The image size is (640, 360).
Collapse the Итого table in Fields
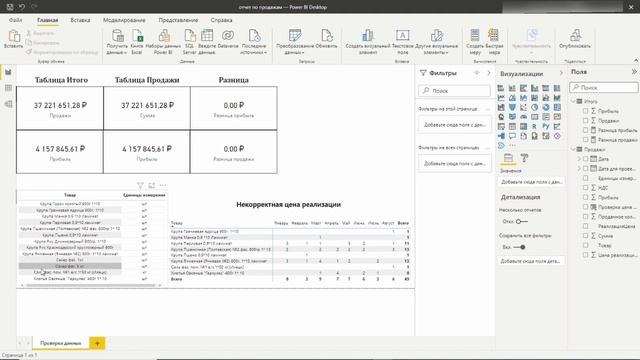[573, 101]
